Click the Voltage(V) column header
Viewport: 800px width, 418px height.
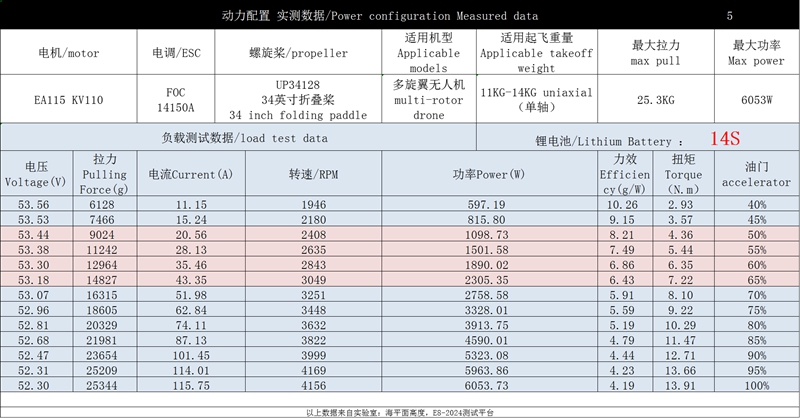click(35, 174)
